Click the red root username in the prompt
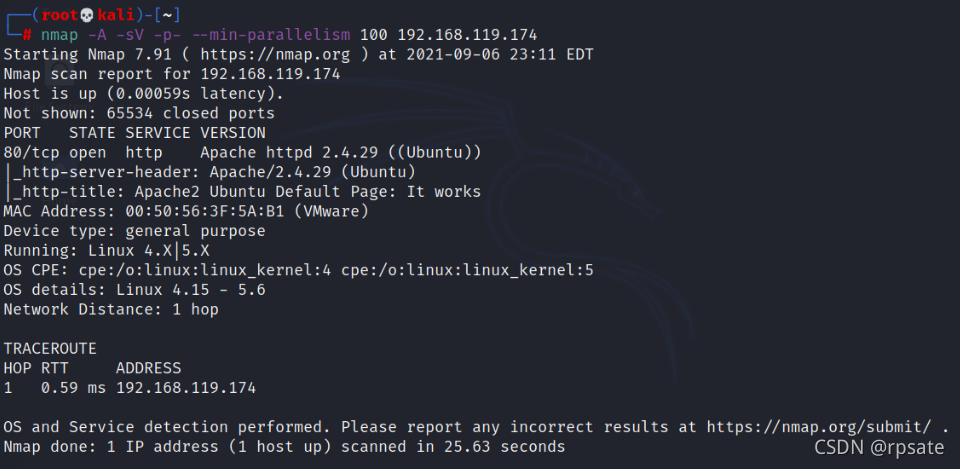Screen dimensions: 960x469 [60, 15]
